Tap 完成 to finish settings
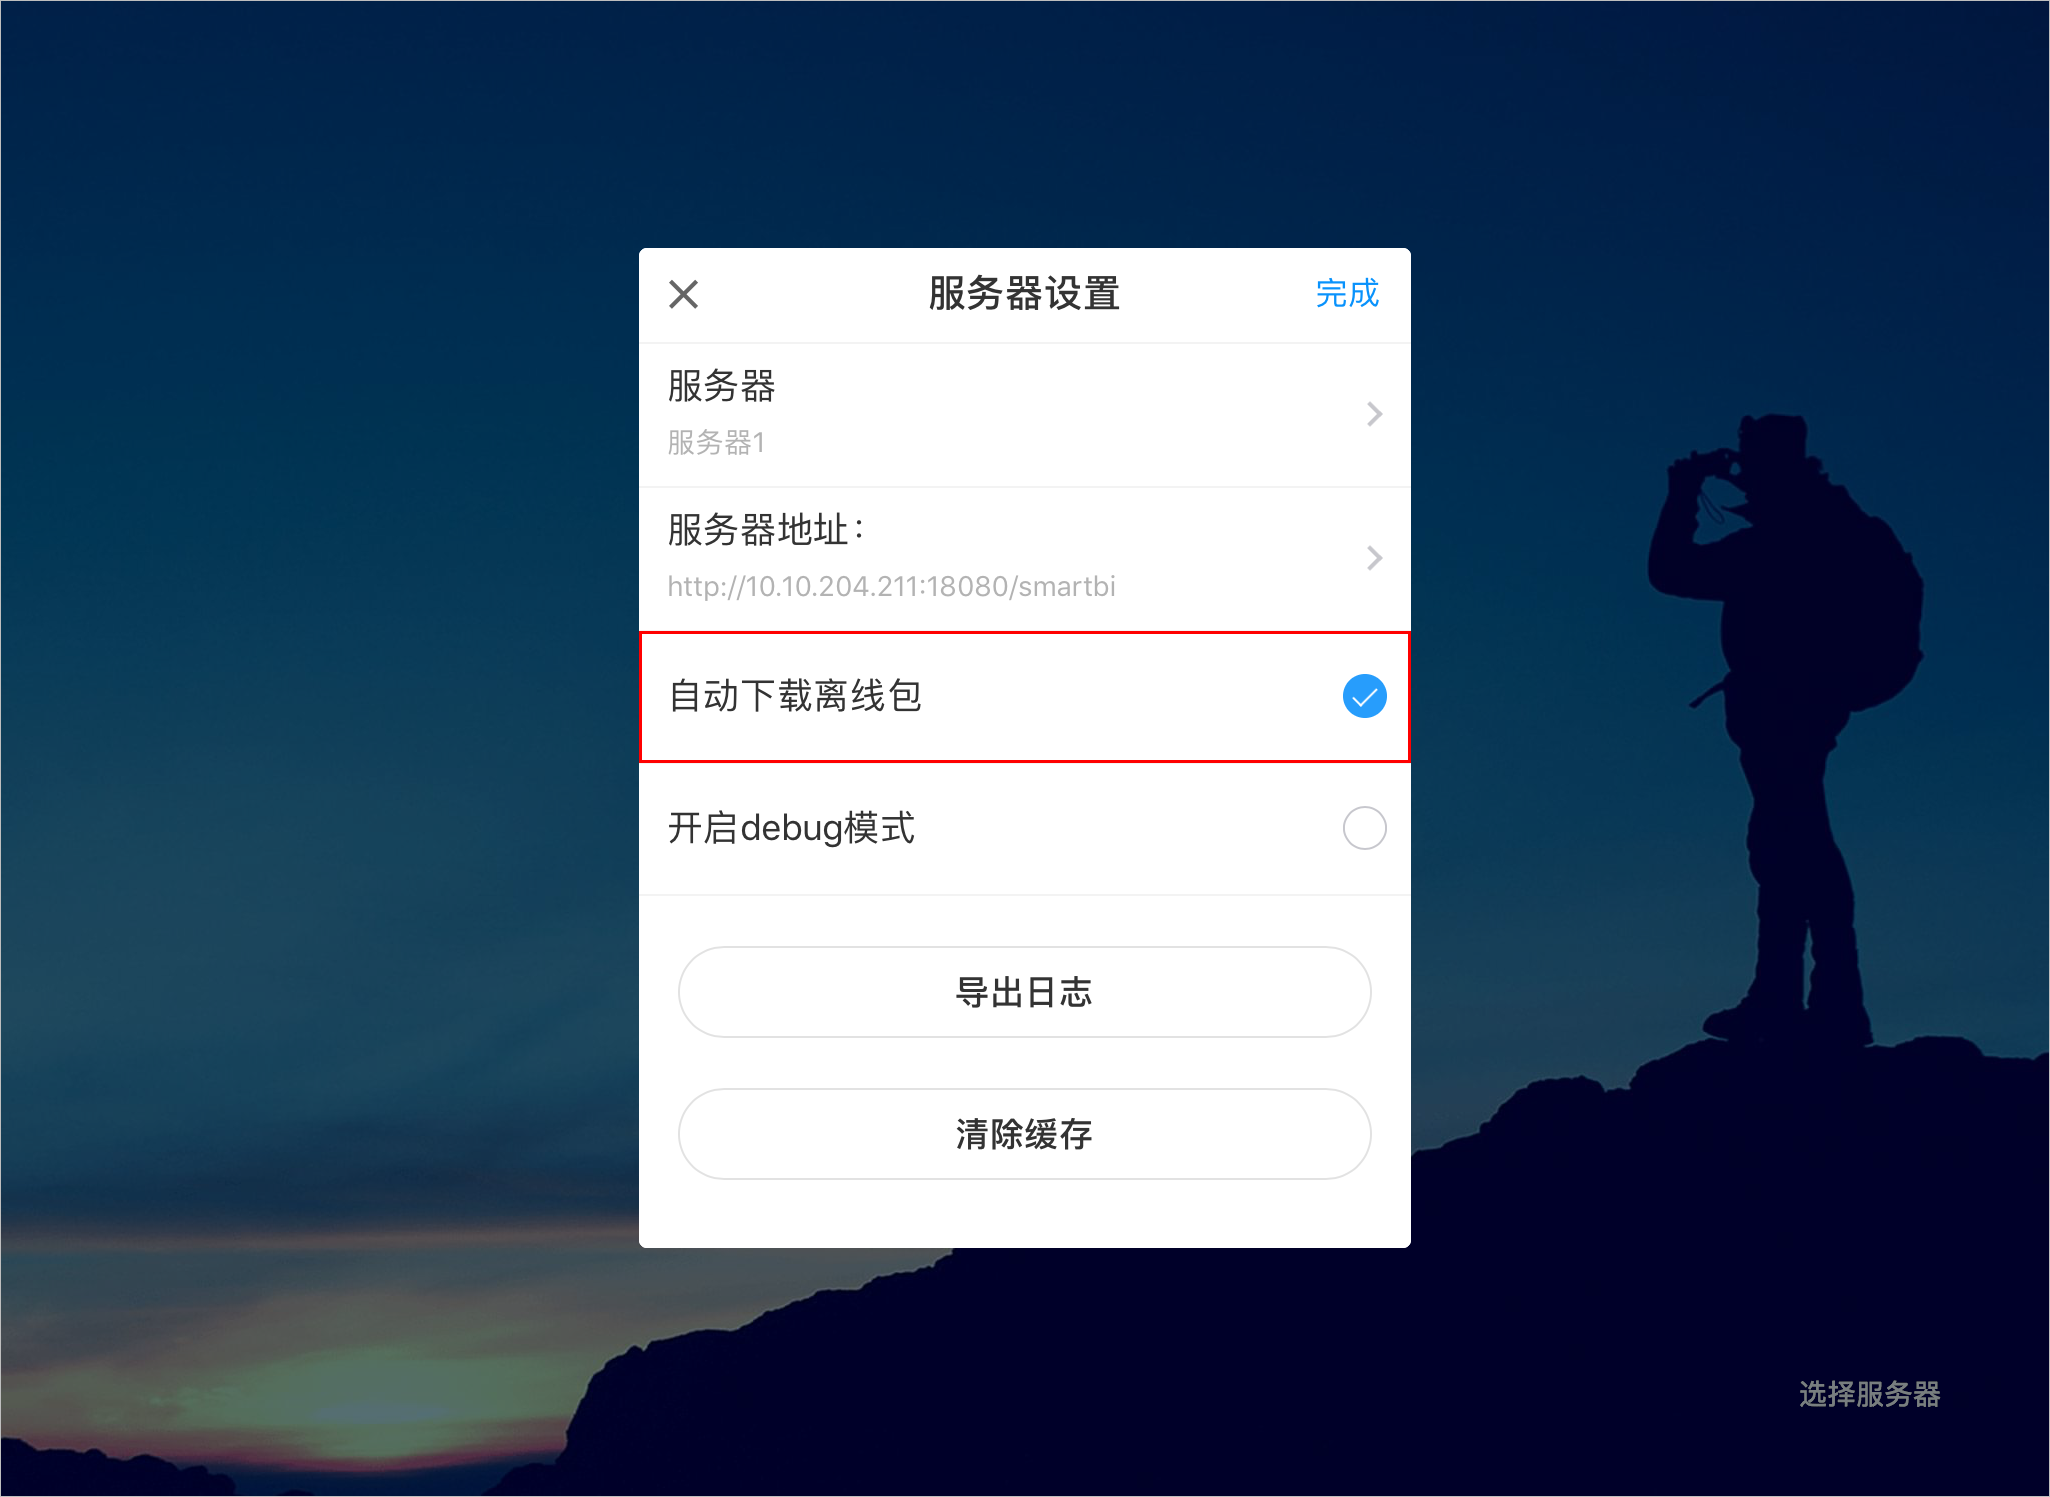This screenshot has width=2050, height=1497. pyautogui.click(x=1347, y=294)
